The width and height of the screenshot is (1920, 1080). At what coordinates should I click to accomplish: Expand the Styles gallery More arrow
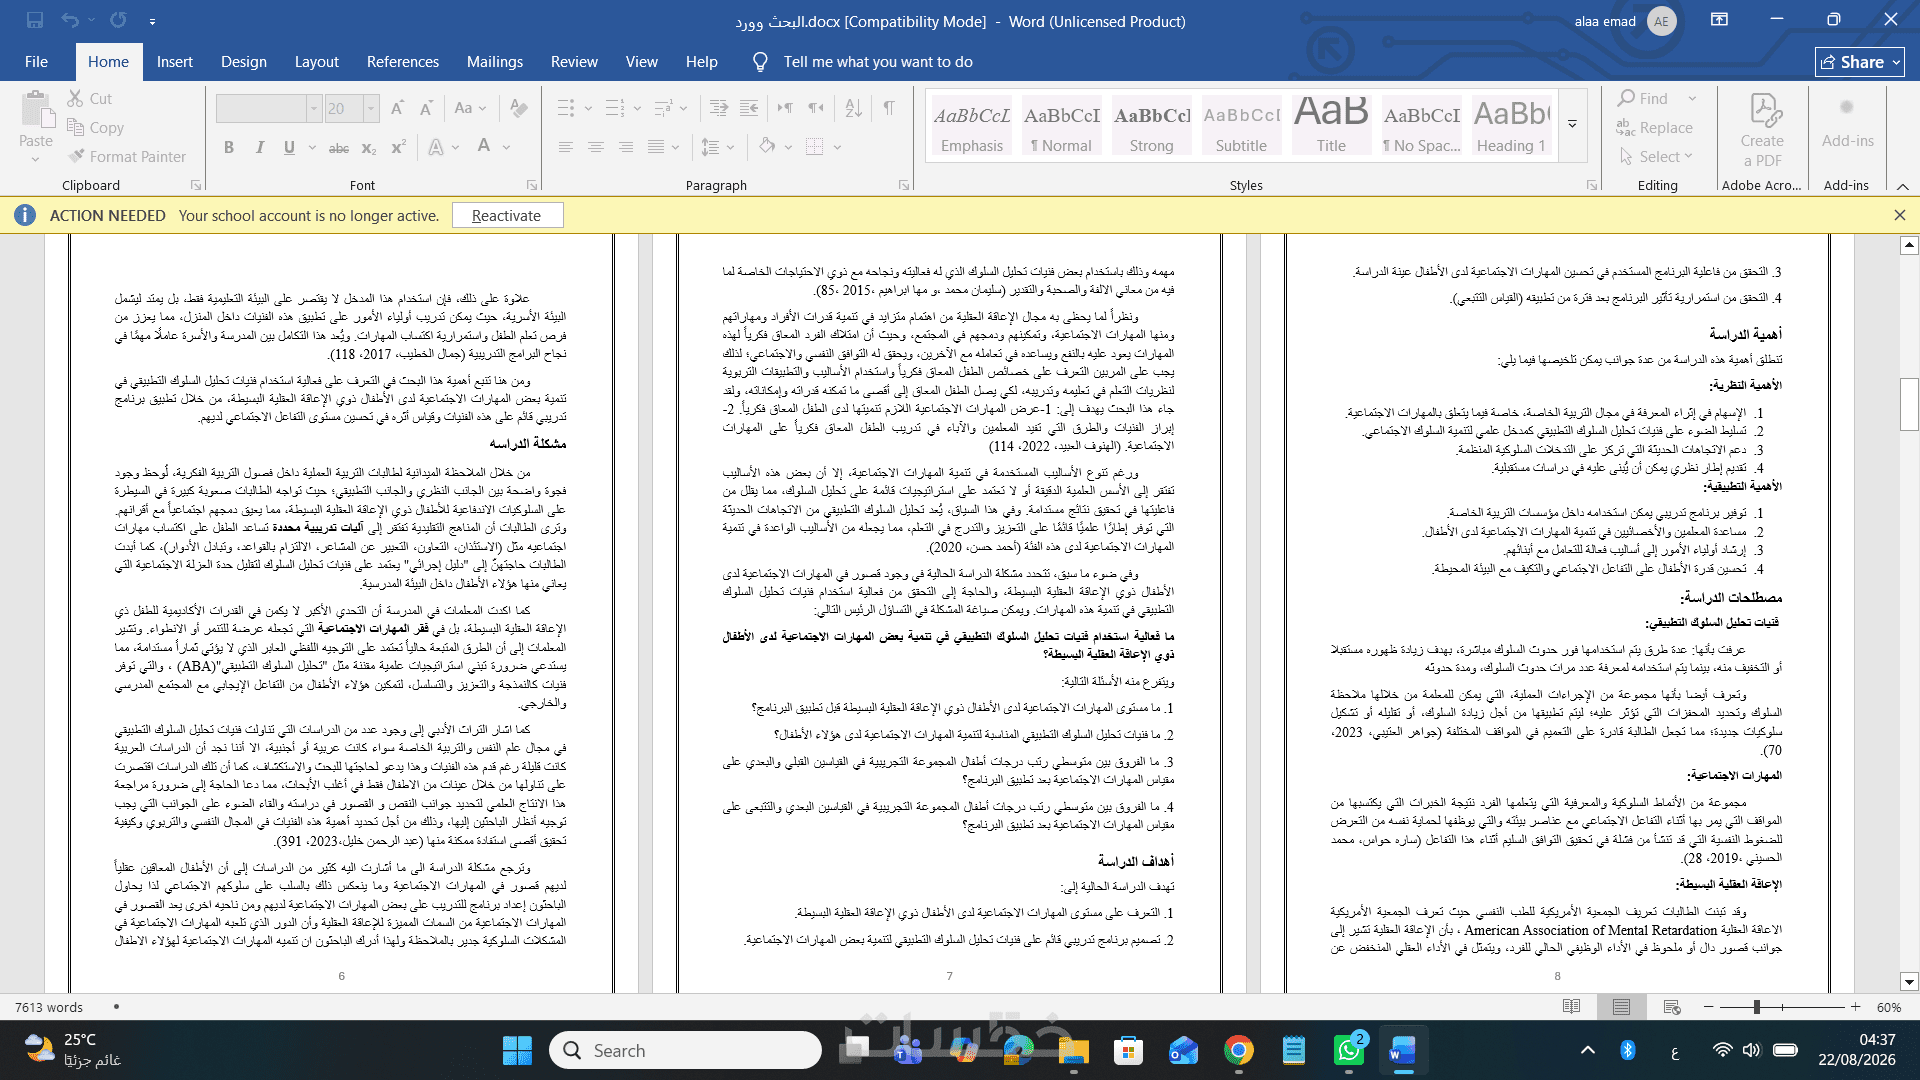1572,125
